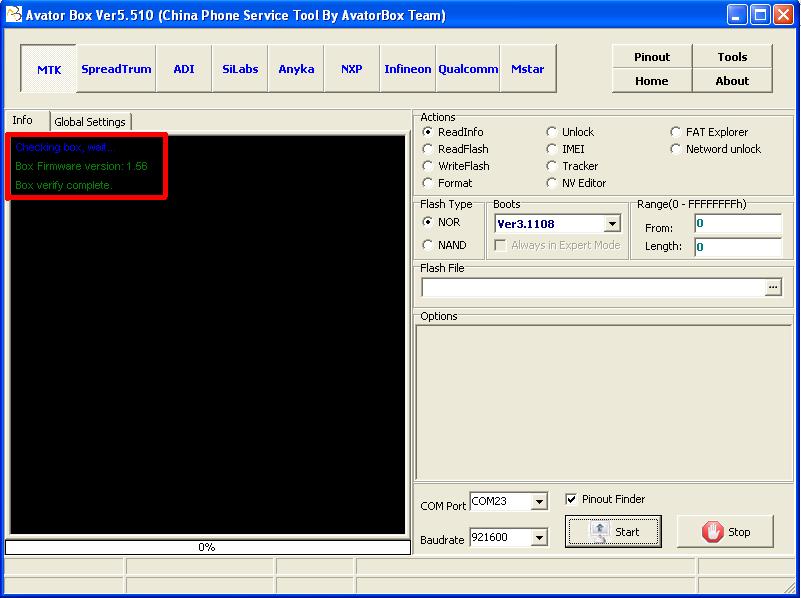
Task: Click the 921600 baudrate value
Action: (x=489, y=537)
